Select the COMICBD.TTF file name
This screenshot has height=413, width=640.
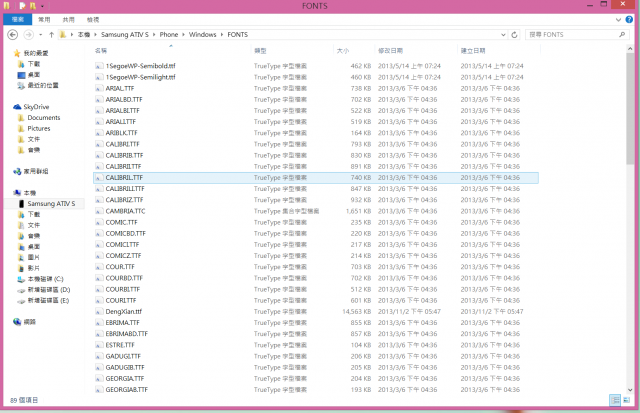(126, 233)
